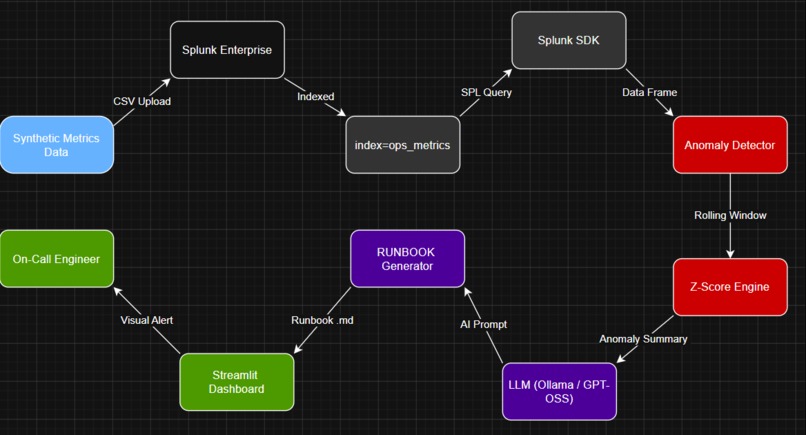
Task: Select the RUNBOOK Generator node
Action: point(407,259)
